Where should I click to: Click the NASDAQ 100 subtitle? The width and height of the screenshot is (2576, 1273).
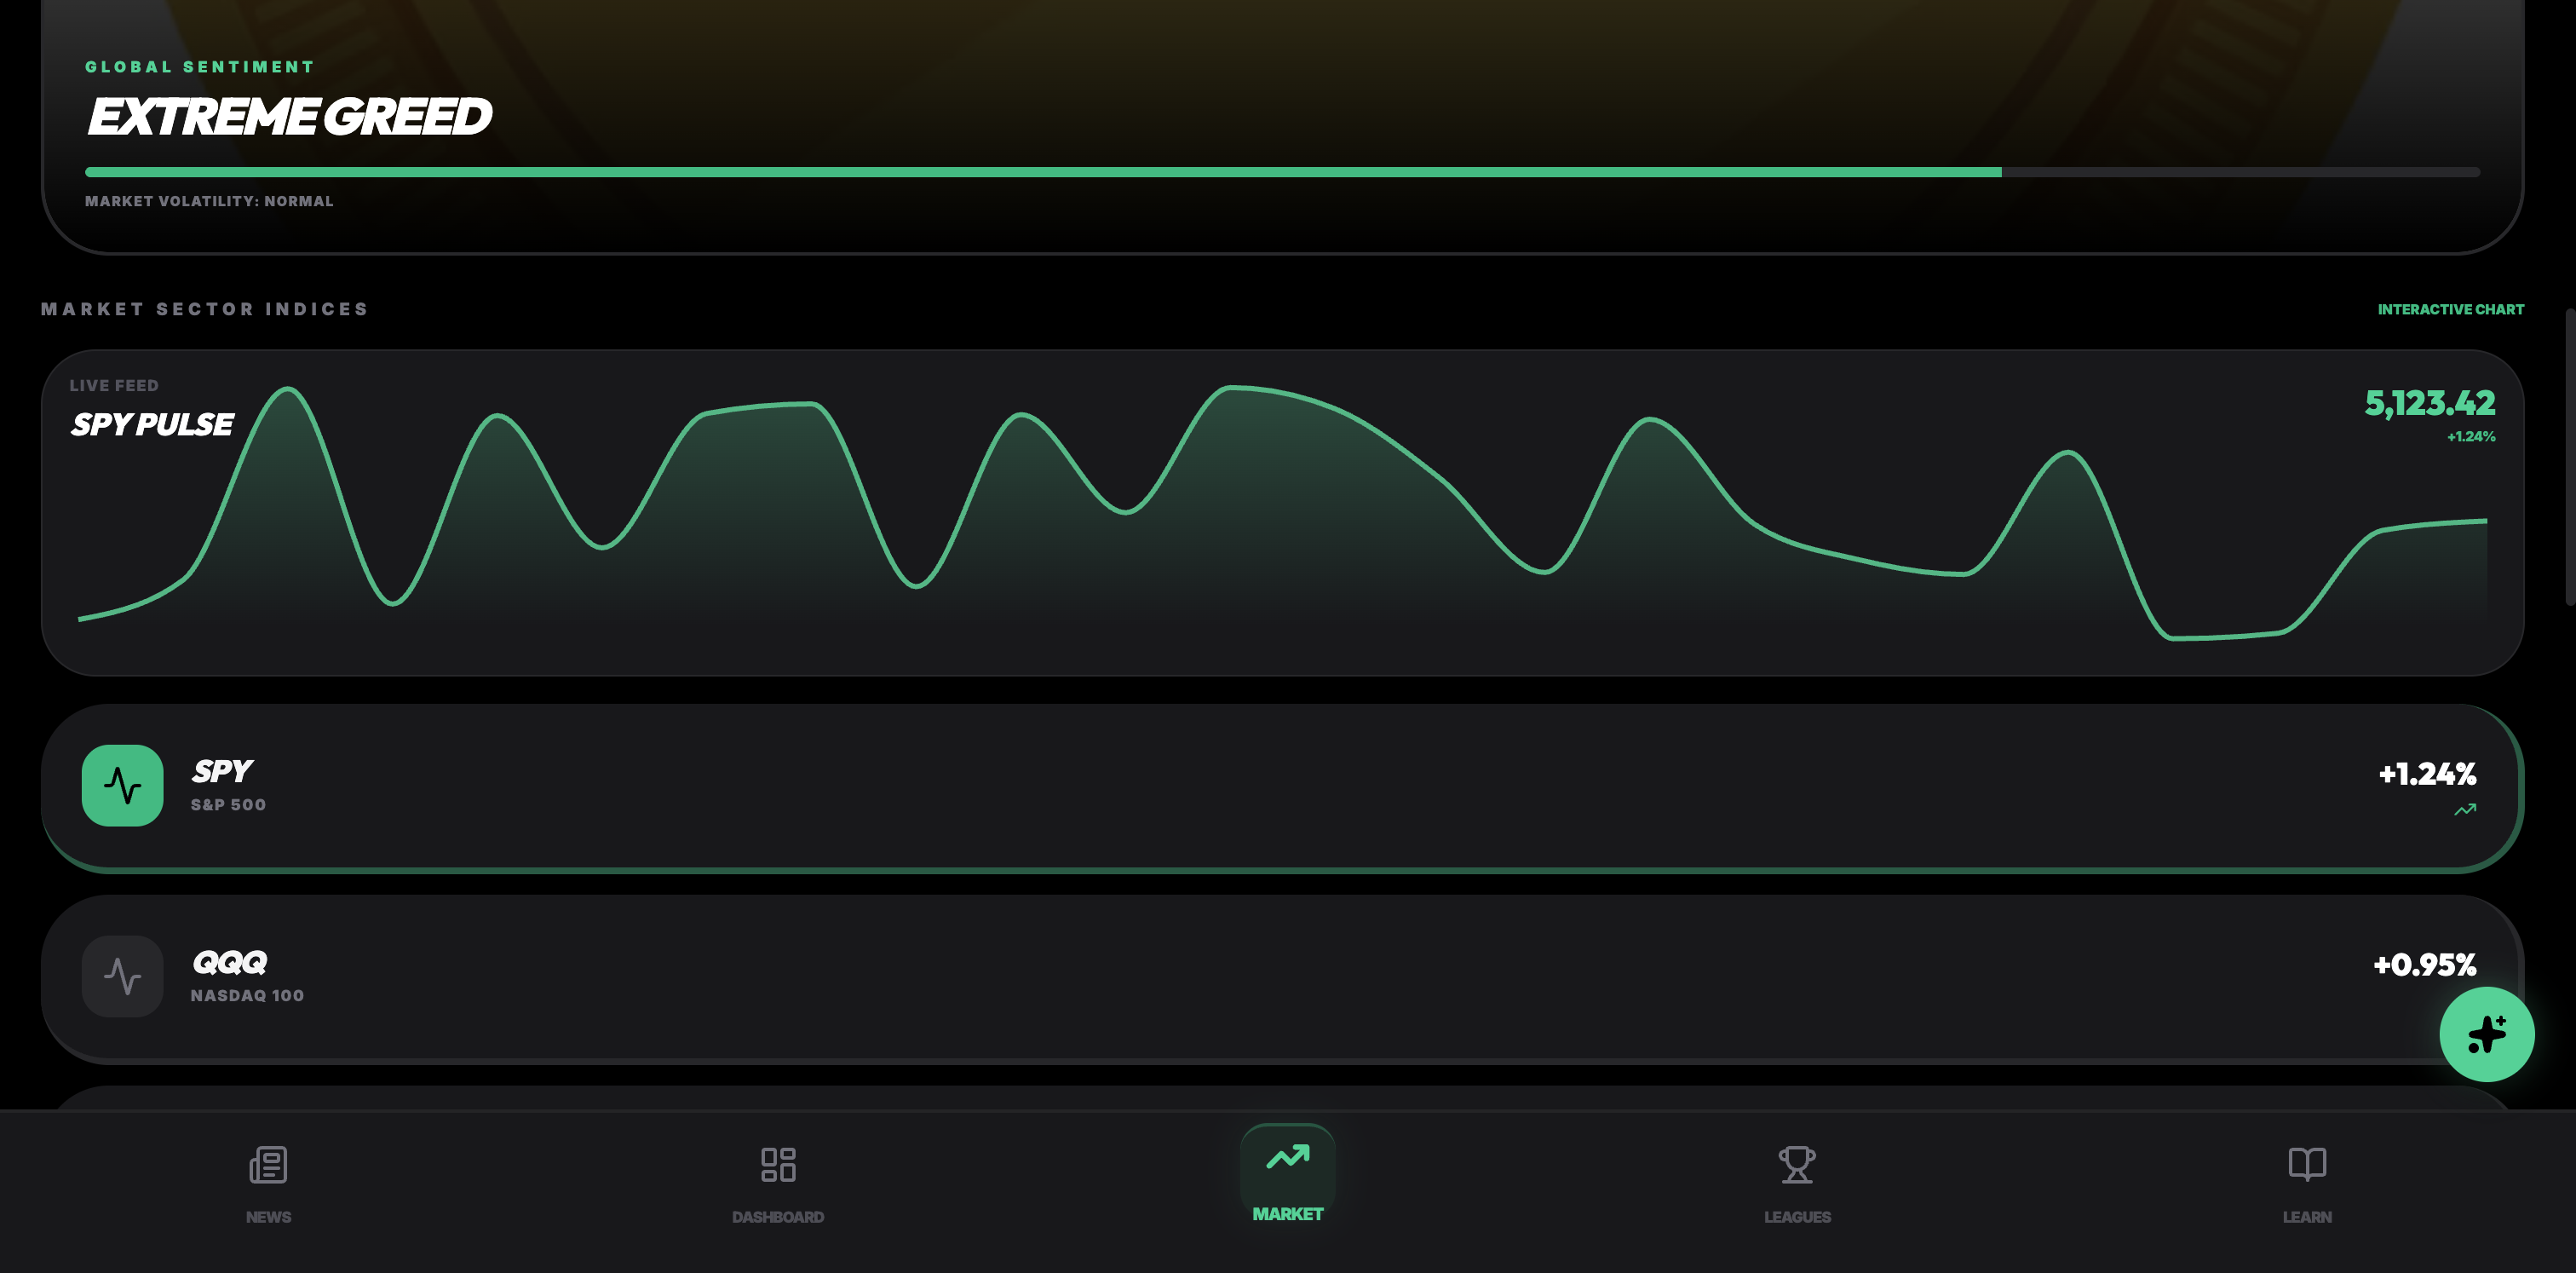247,995
